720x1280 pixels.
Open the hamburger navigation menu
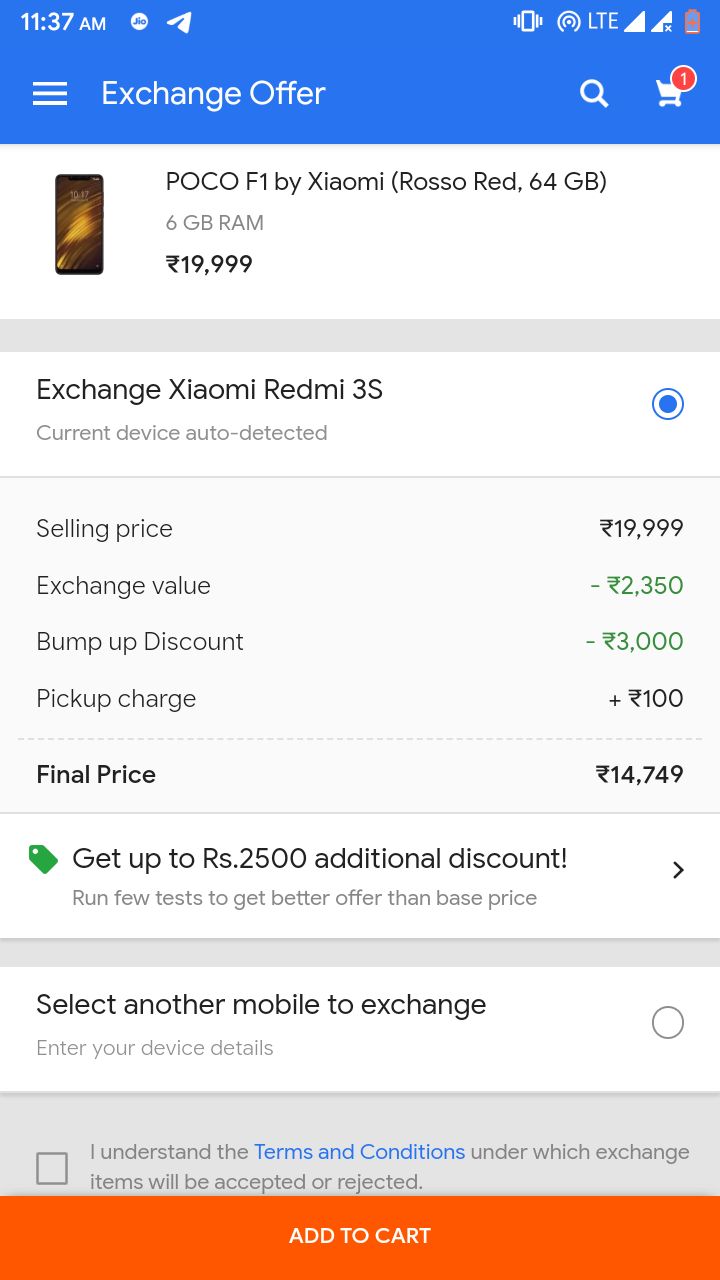pos(50,94)
